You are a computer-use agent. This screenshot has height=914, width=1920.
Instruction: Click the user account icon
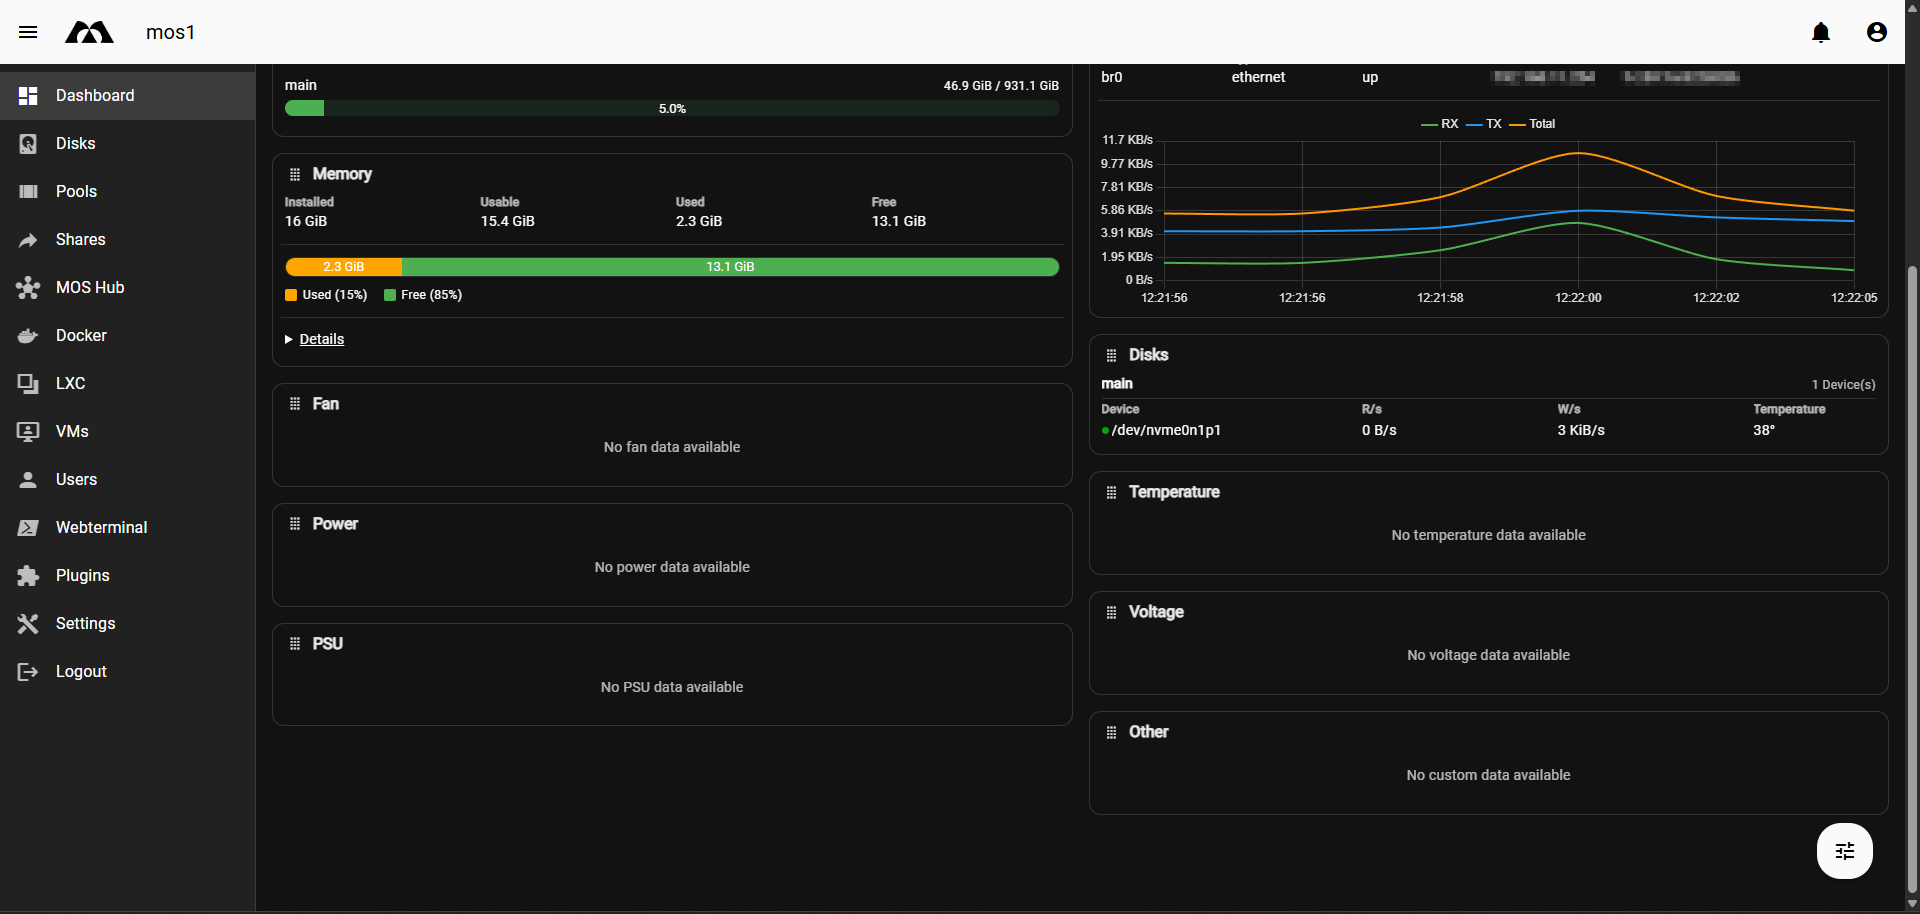tap(1876, 32)
